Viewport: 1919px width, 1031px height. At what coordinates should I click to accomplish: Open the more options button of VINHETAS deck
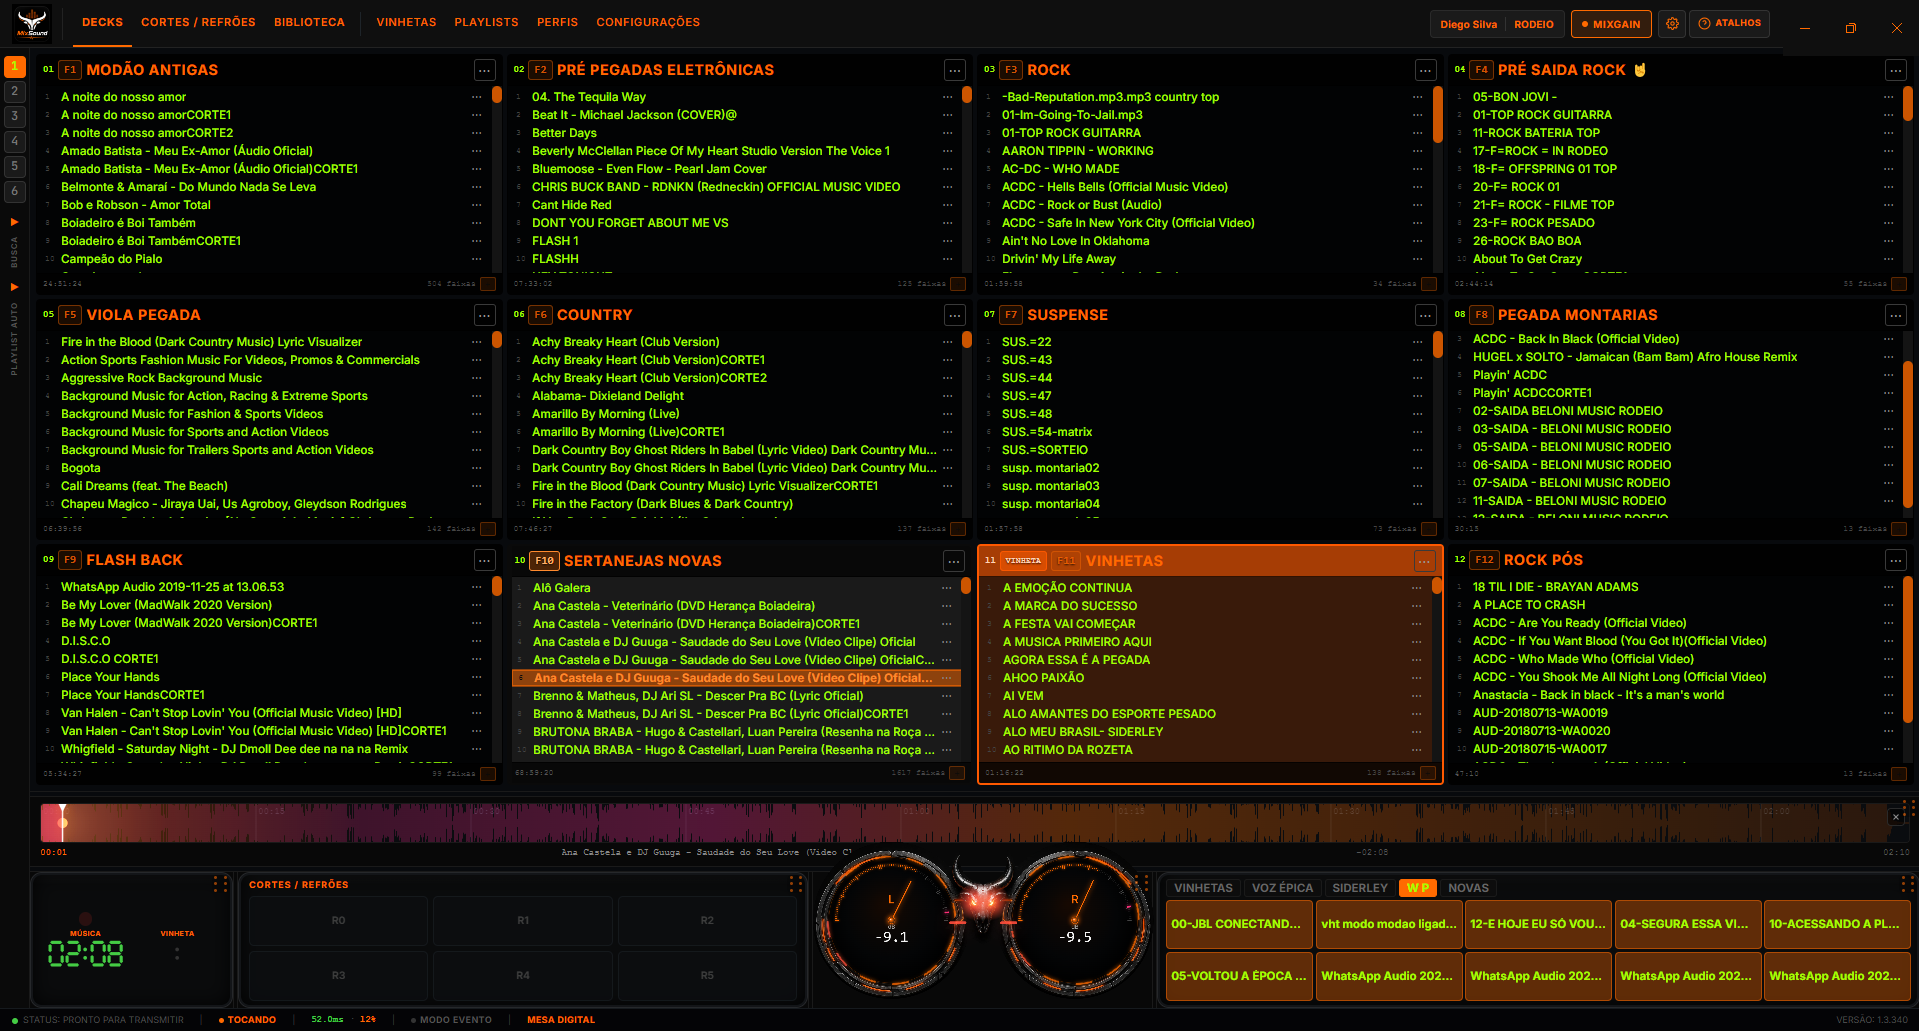(x=1425, y=561)
